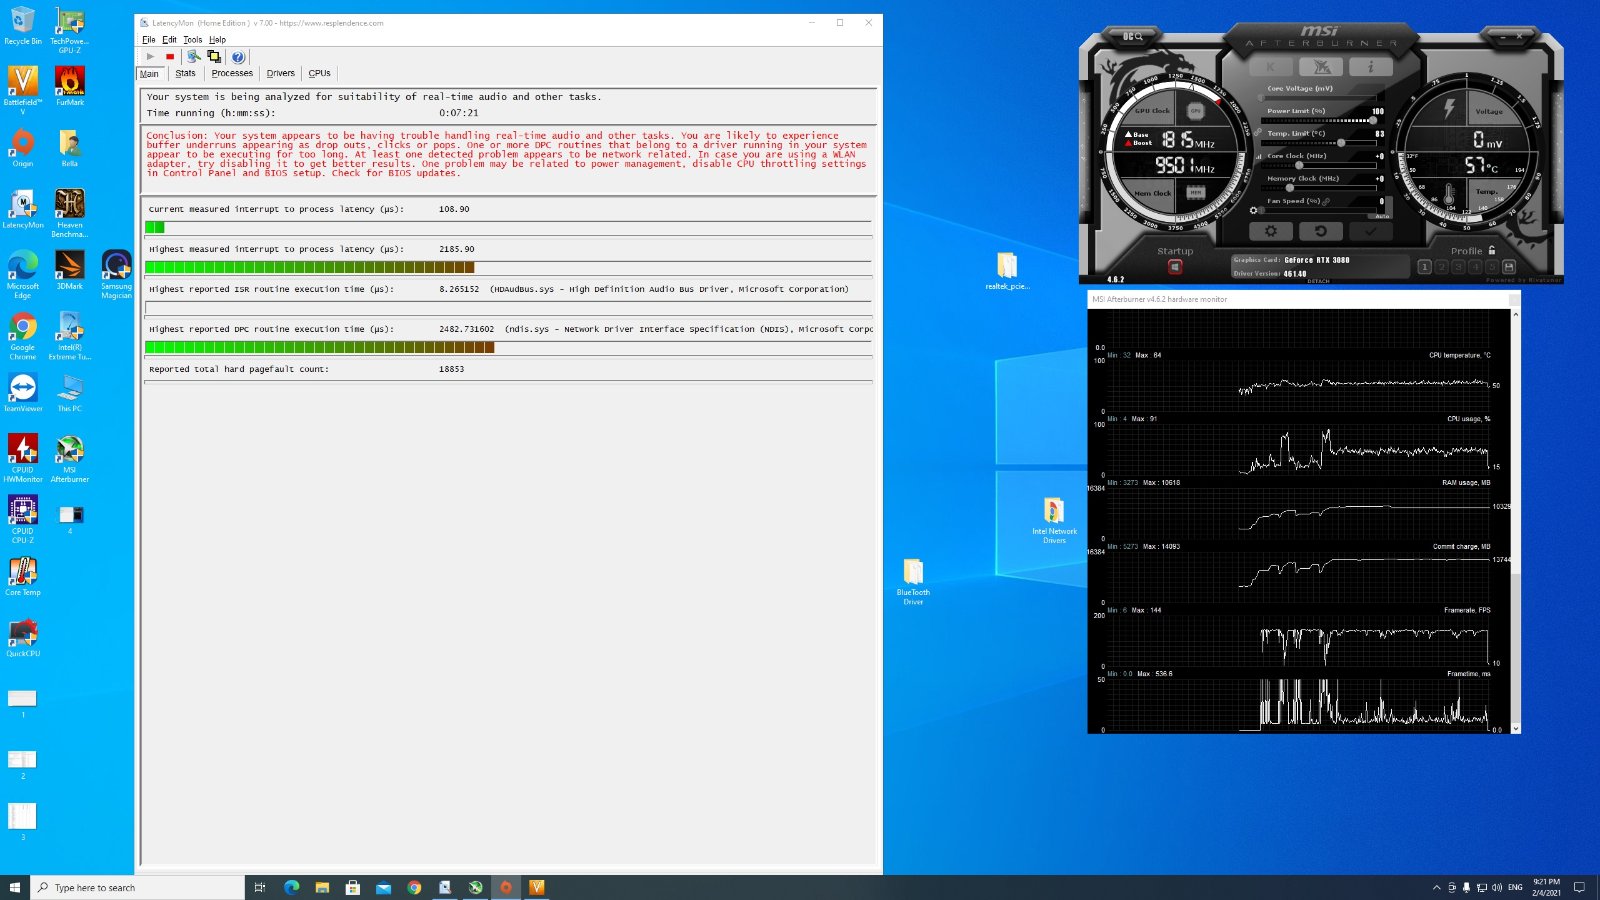Switch to the Stats tab
The height and width of the screenshot is (900, 1600).
[185, 73]
